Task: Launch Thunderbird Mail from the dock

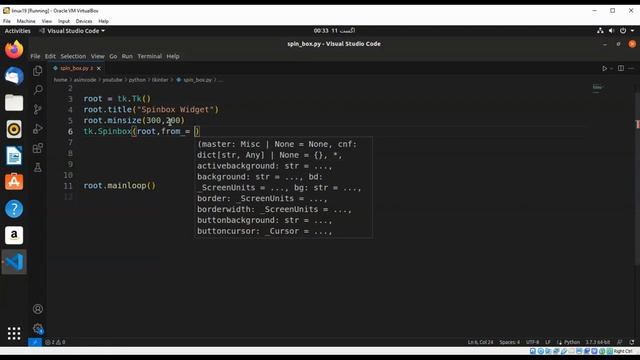Action: (14, 76)
